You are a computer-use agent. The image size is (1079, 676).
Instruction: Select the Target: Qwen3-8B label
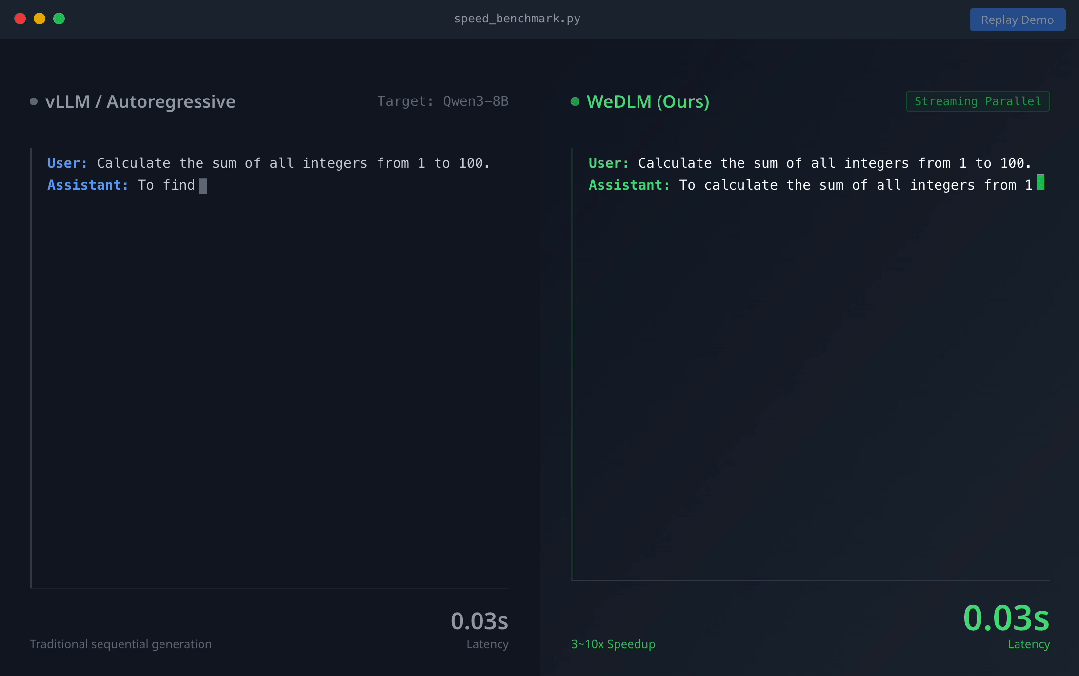pyautogui.click(x=443, y=101)
